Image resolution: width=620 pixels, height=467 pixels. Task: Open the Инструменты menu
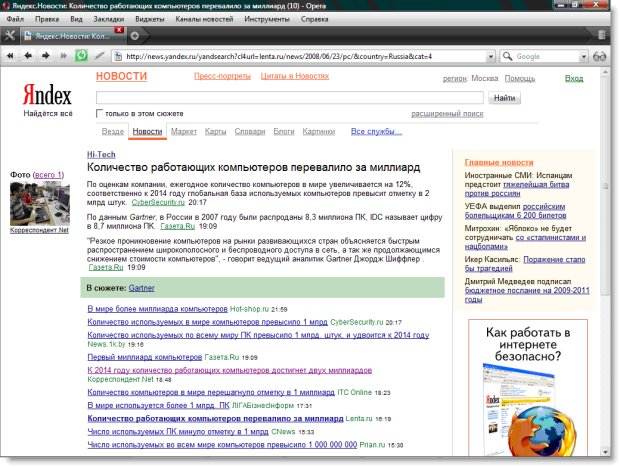[x=267, y=19]
